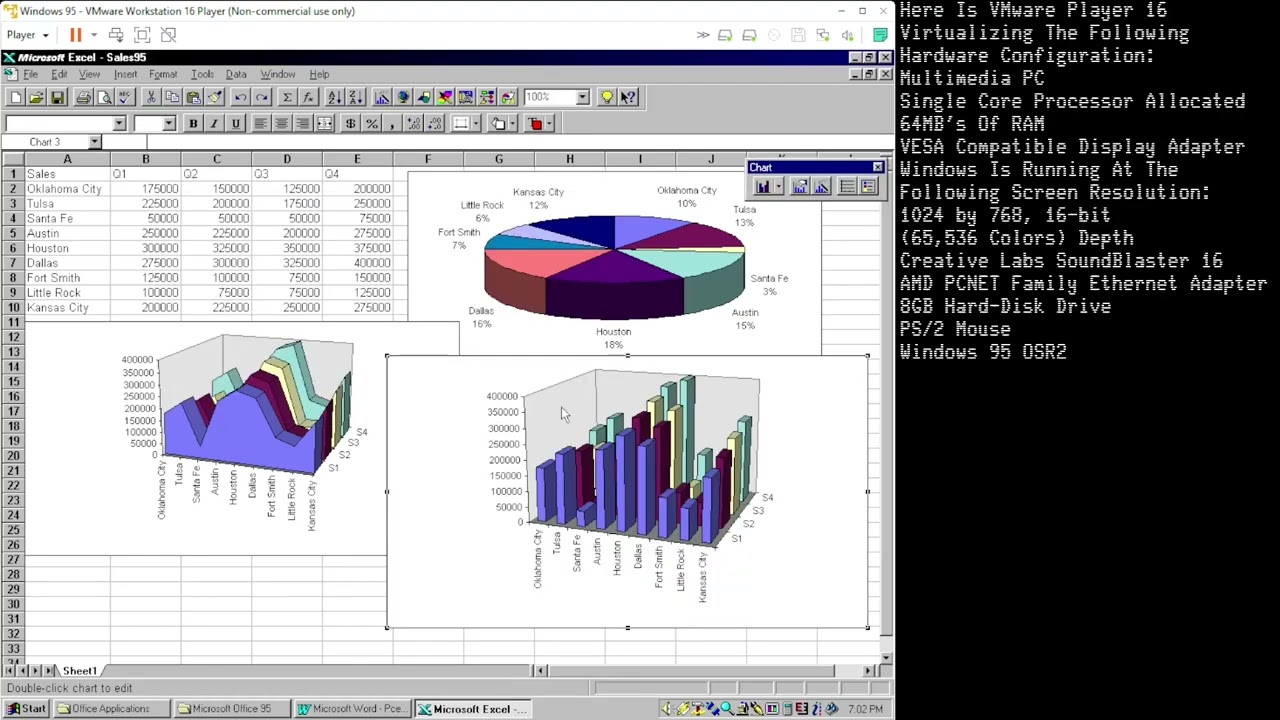Insert AutoSum with the sigma icon
The width and height of the screenshot is (1280, 720).
(287, 97)
